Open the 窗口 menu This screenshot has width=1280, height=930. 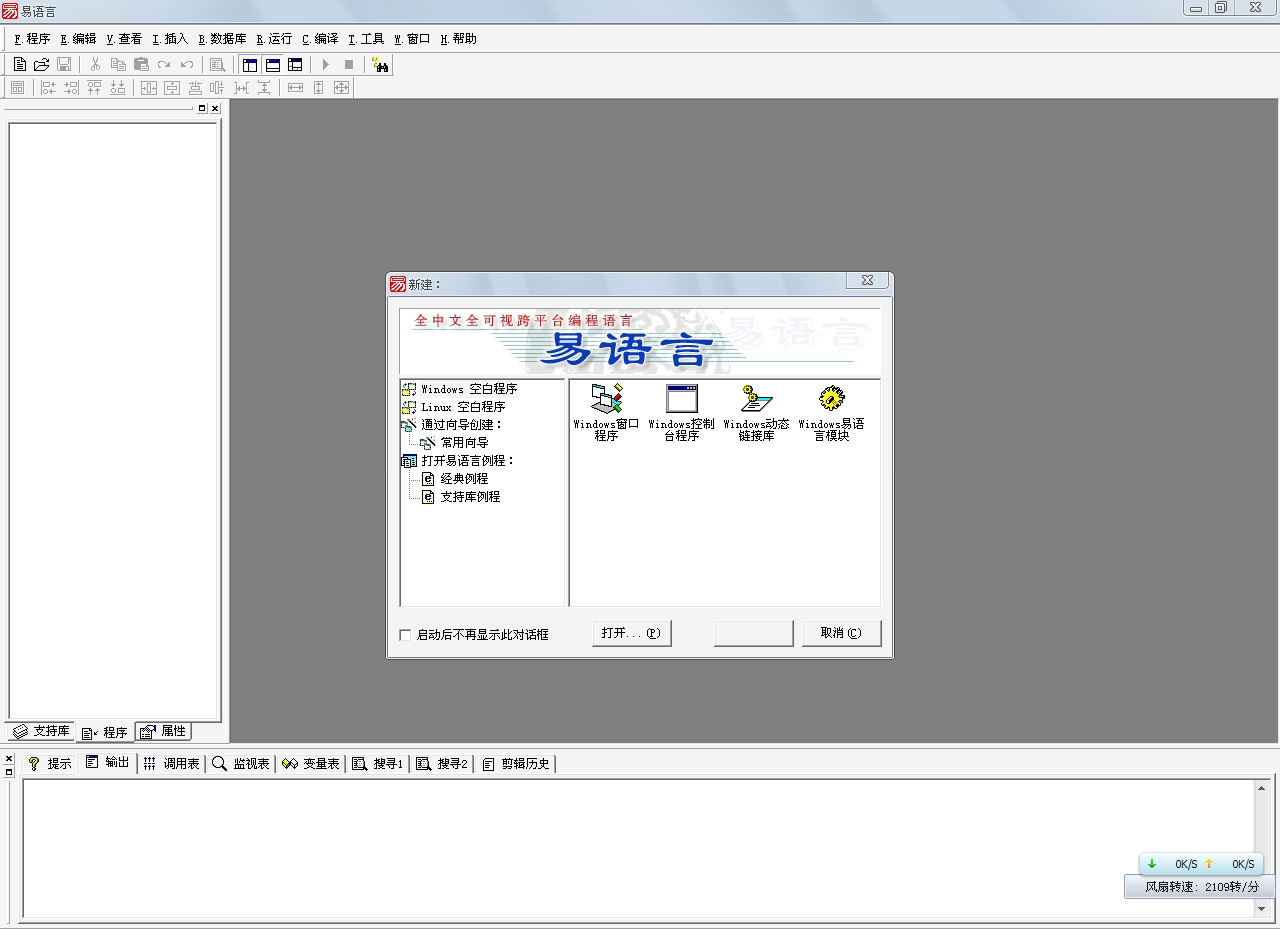point(412,39)
